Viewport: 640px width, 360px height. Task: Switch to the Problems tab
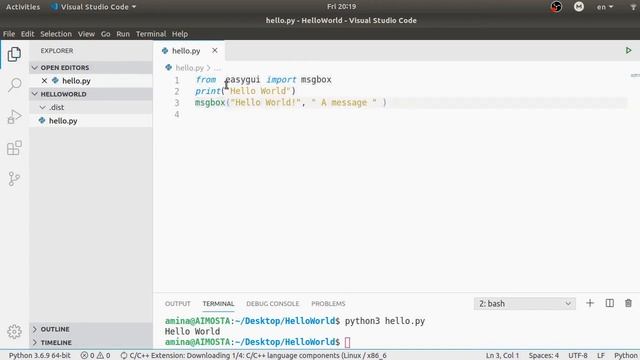click(x=328, y=304)
